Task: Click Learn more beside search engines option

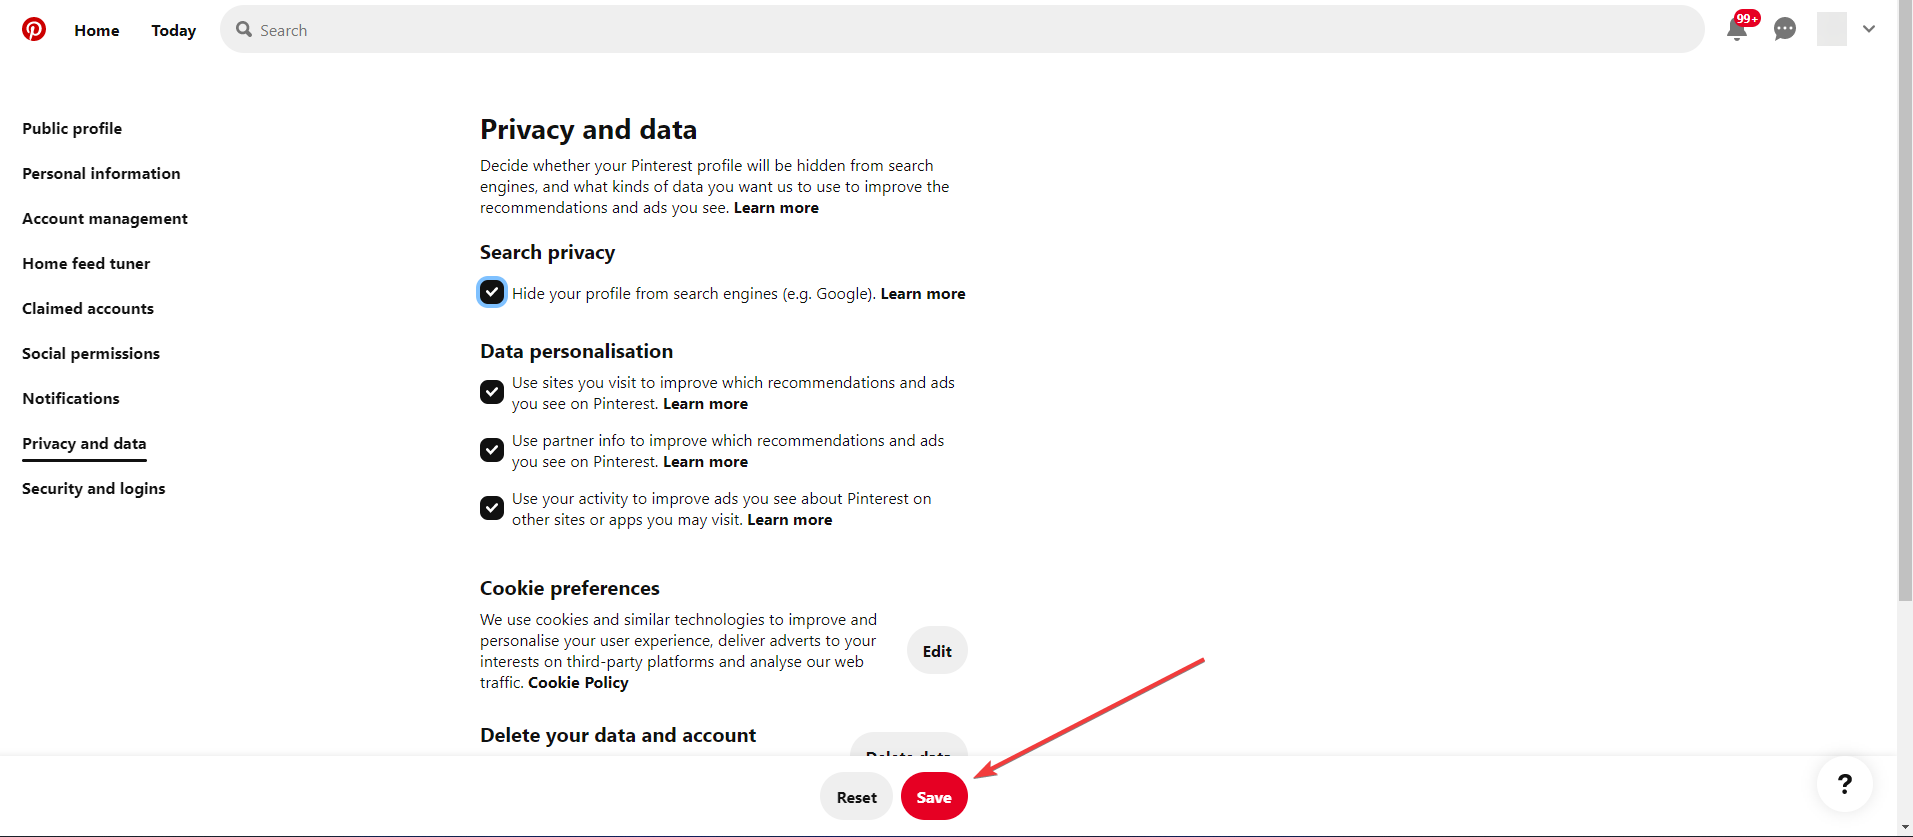Action: (x=923, y=293)
